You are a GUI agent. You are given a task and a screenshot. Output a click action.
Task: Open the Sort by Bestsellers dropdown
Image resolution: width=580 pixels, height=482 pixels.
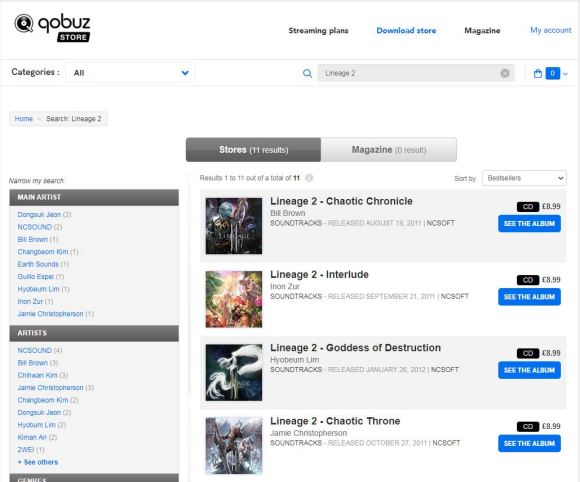pos(524,178)
